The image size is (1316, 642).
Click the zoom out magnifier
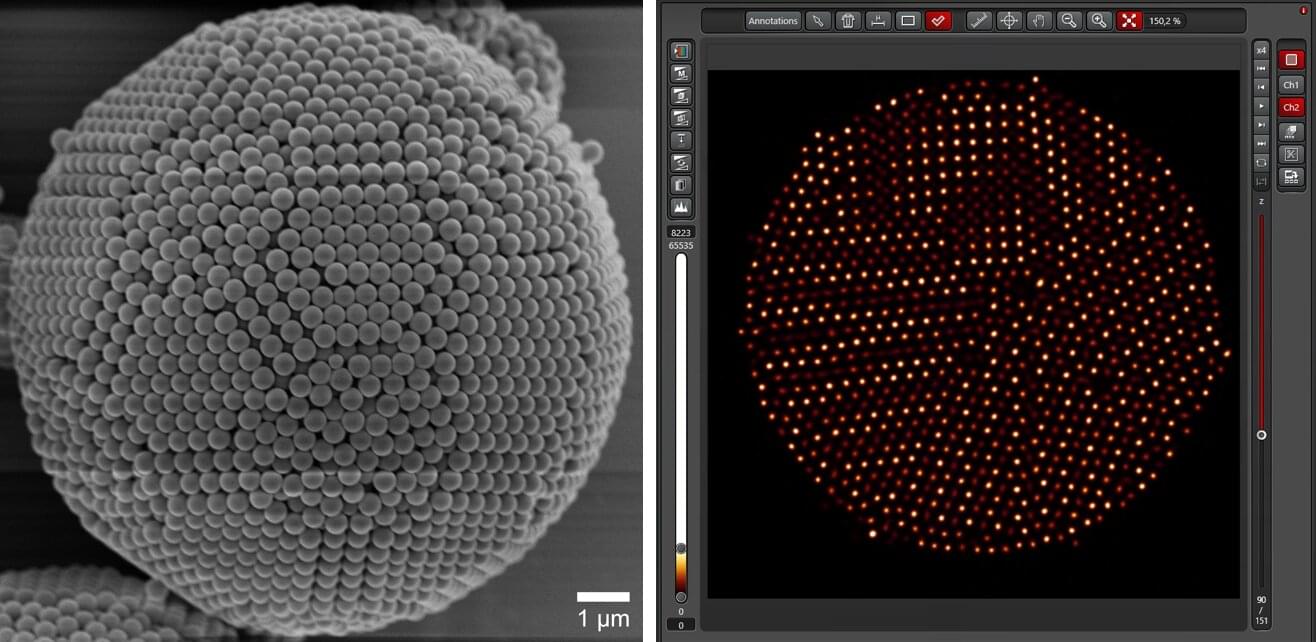(1070, 20)
